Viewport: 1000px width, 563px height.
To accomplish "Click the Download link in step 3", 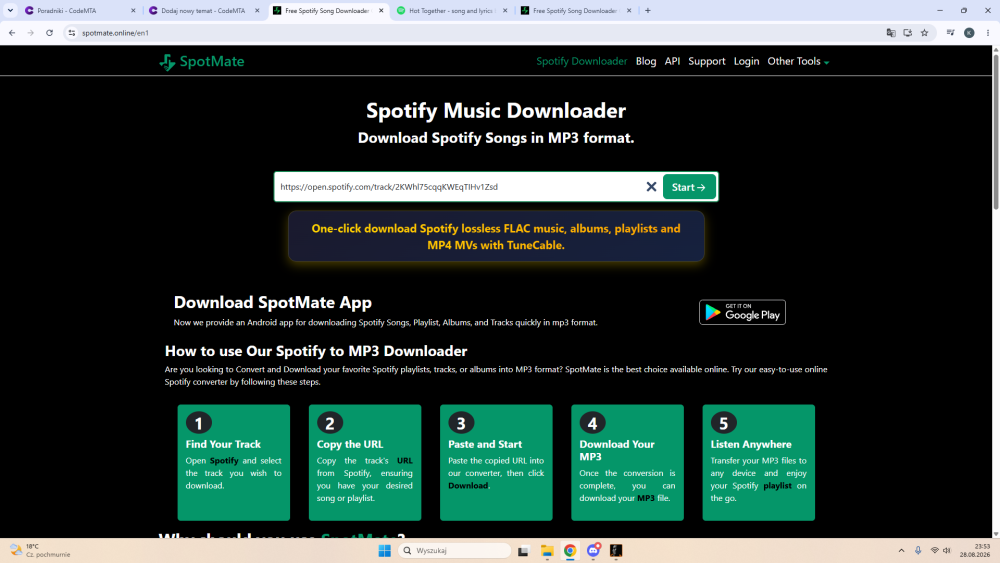I will (x=467, y=485).
